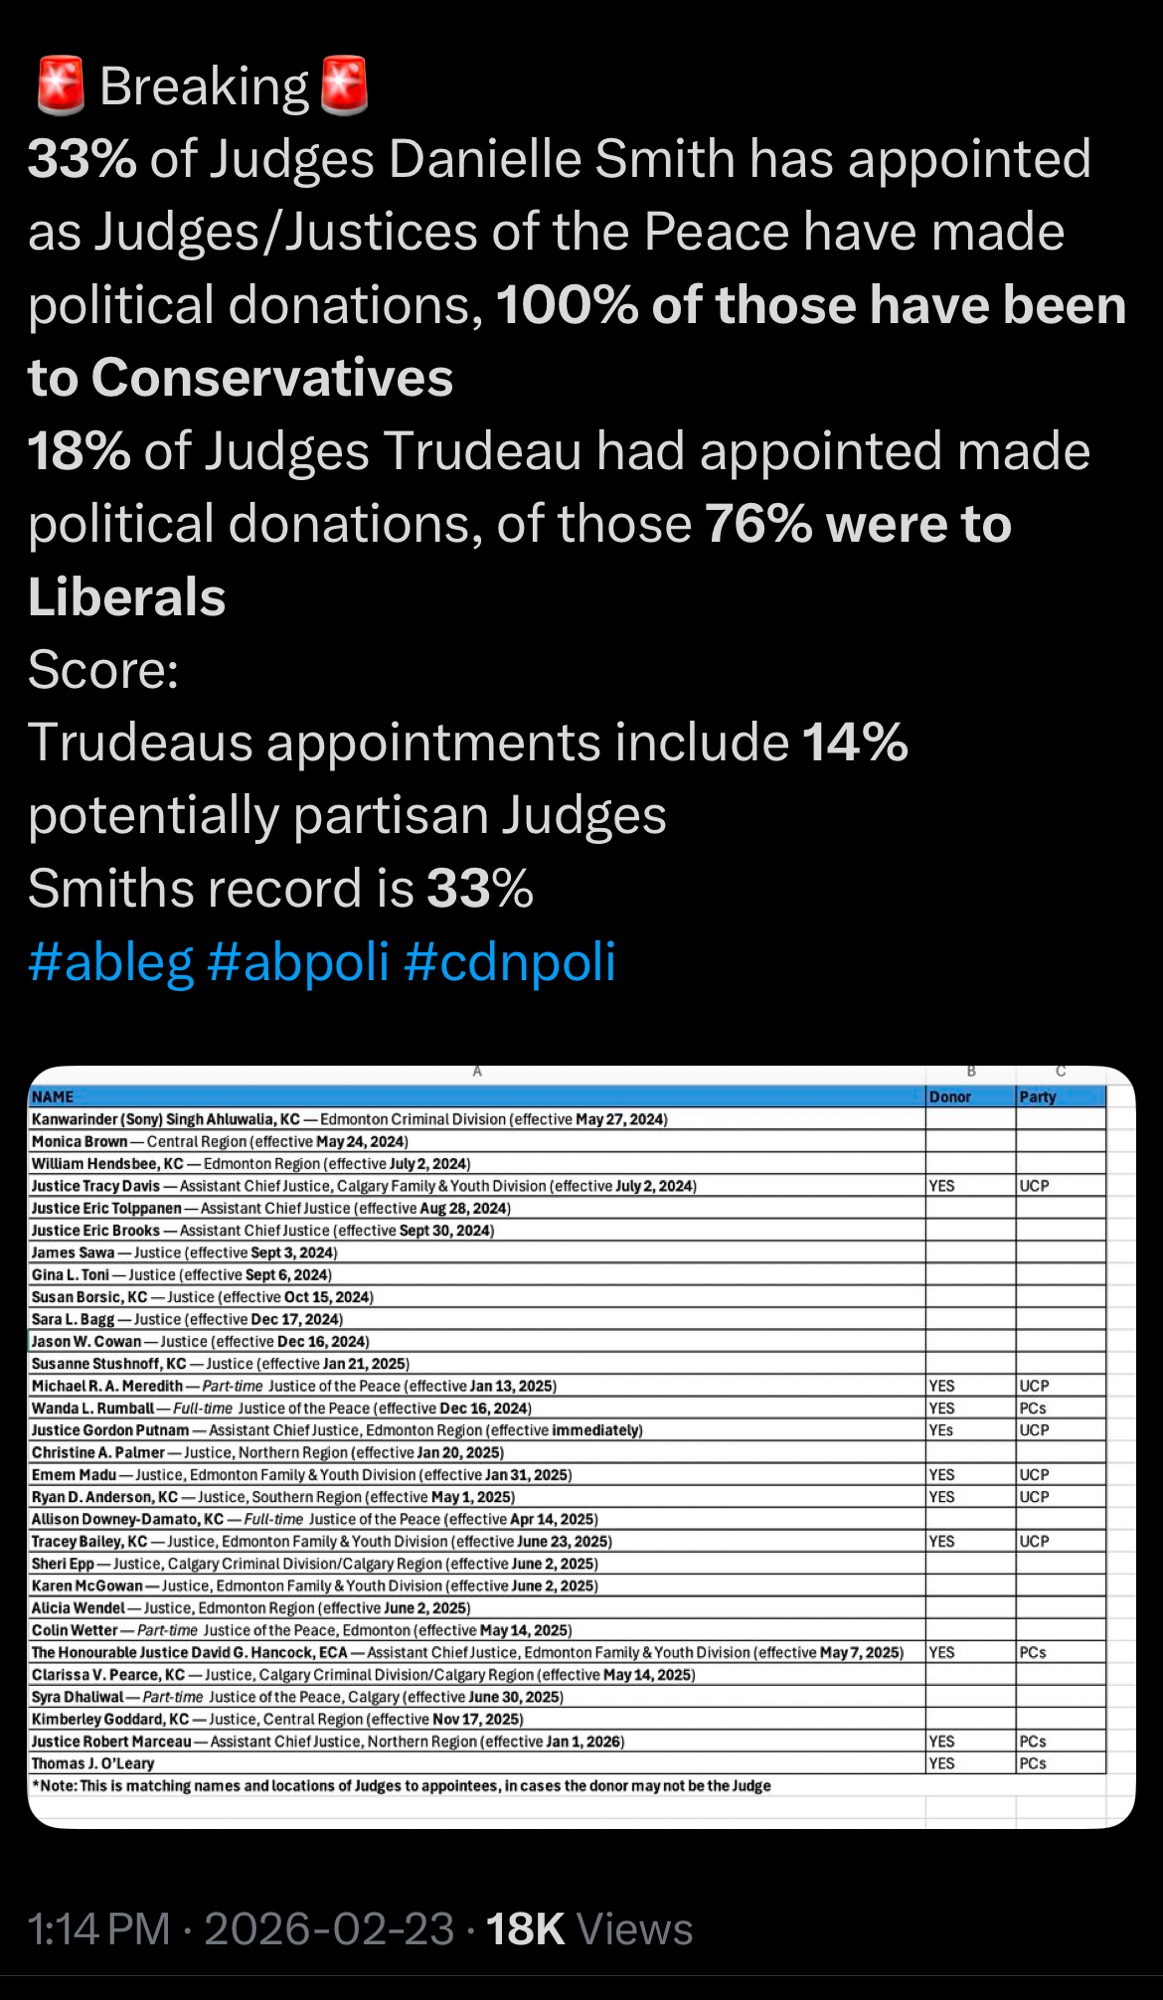The width and height of the screenshot is (1163, 2000).
Task: Click the 1:14 PM post timestamp
Action: click(x=99, y=1929)
